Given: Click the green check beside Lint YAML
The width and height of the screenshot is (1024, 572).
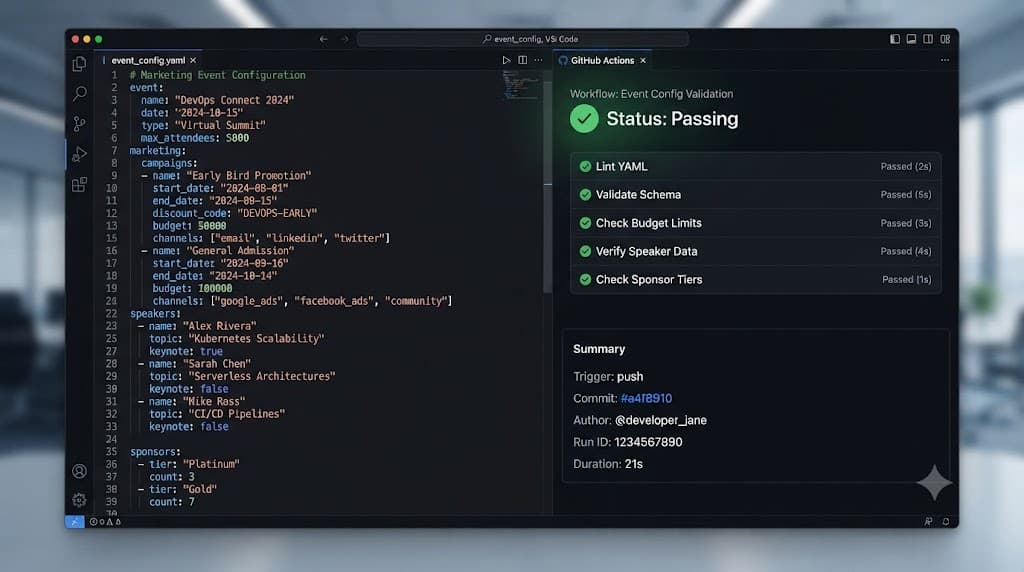Looking at the screenshot, I should (585, 167).
